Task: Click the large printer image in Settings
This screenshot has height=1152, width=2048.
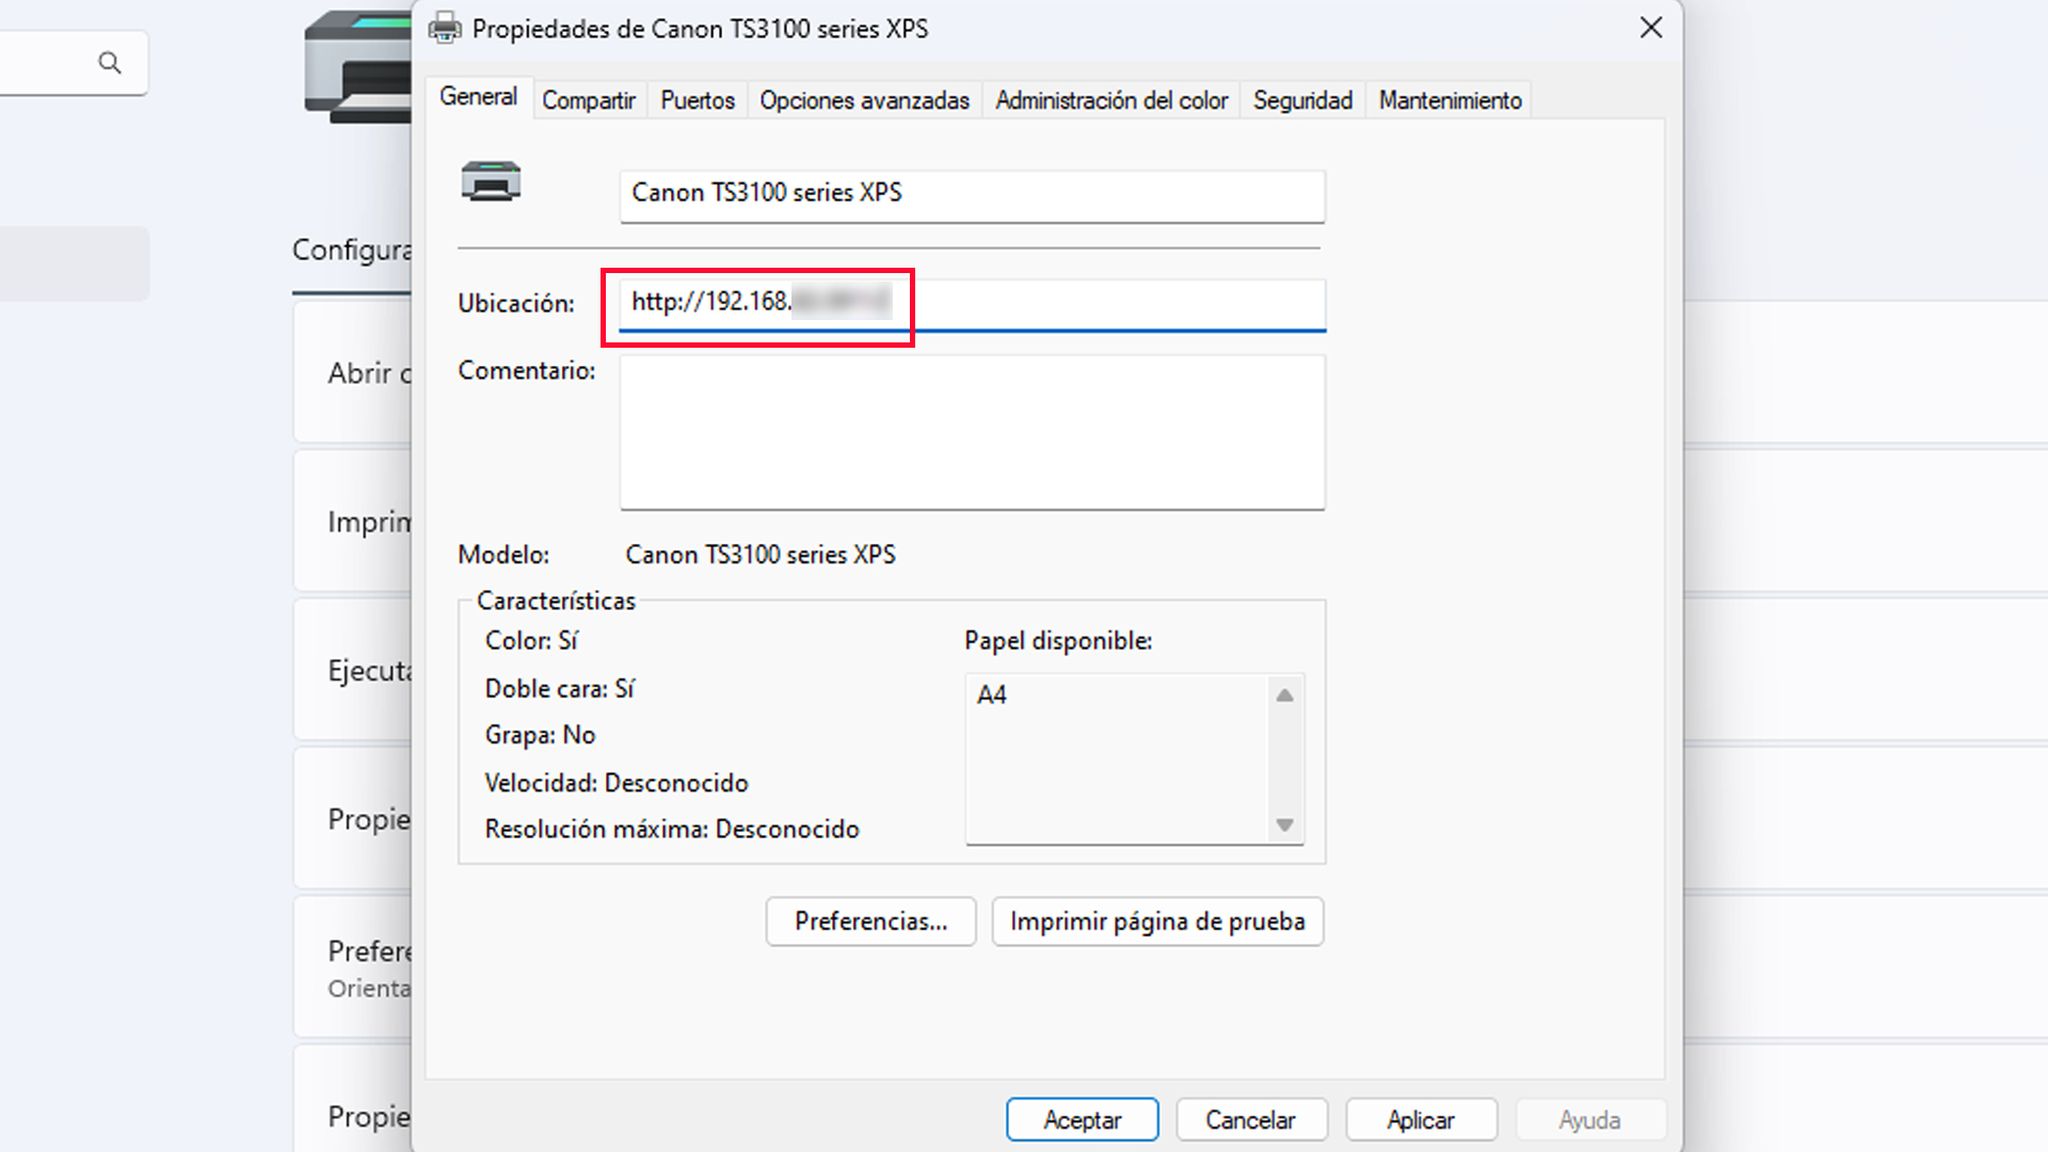Action: pos(360,68)
